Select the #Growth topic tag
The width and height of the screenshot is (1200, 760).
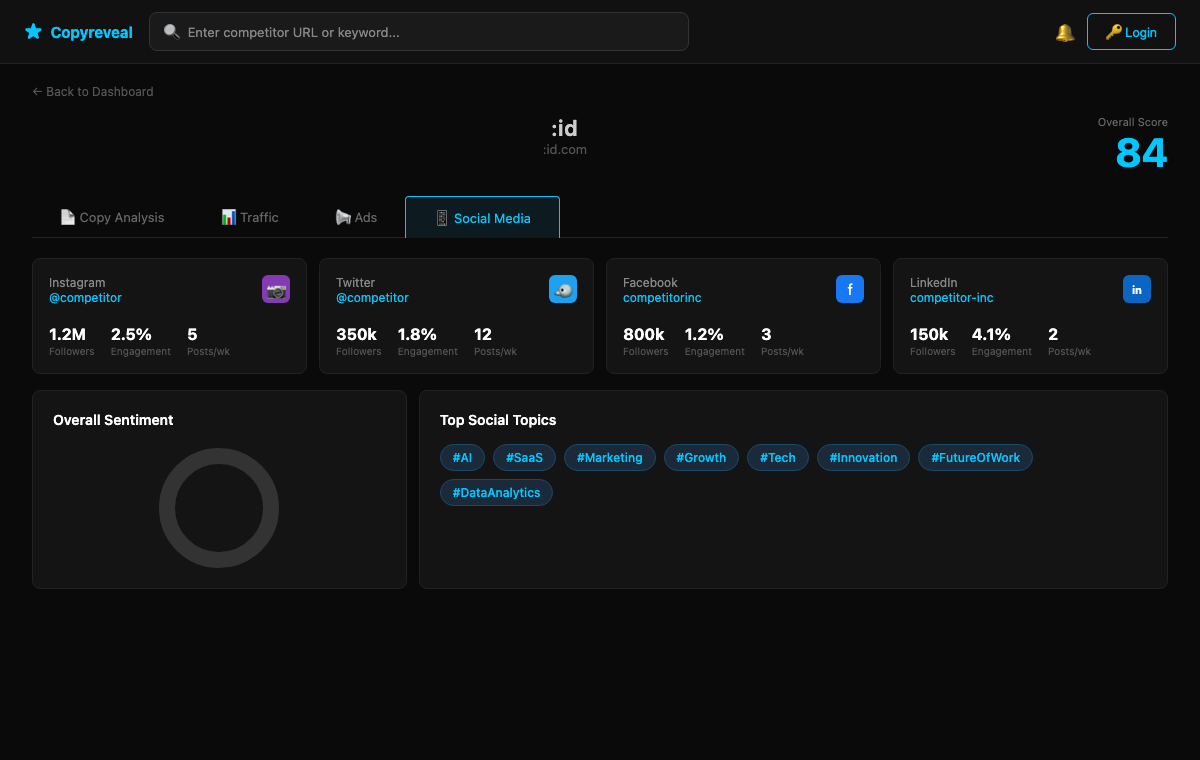pyautogui.click(x=701, y=458)
